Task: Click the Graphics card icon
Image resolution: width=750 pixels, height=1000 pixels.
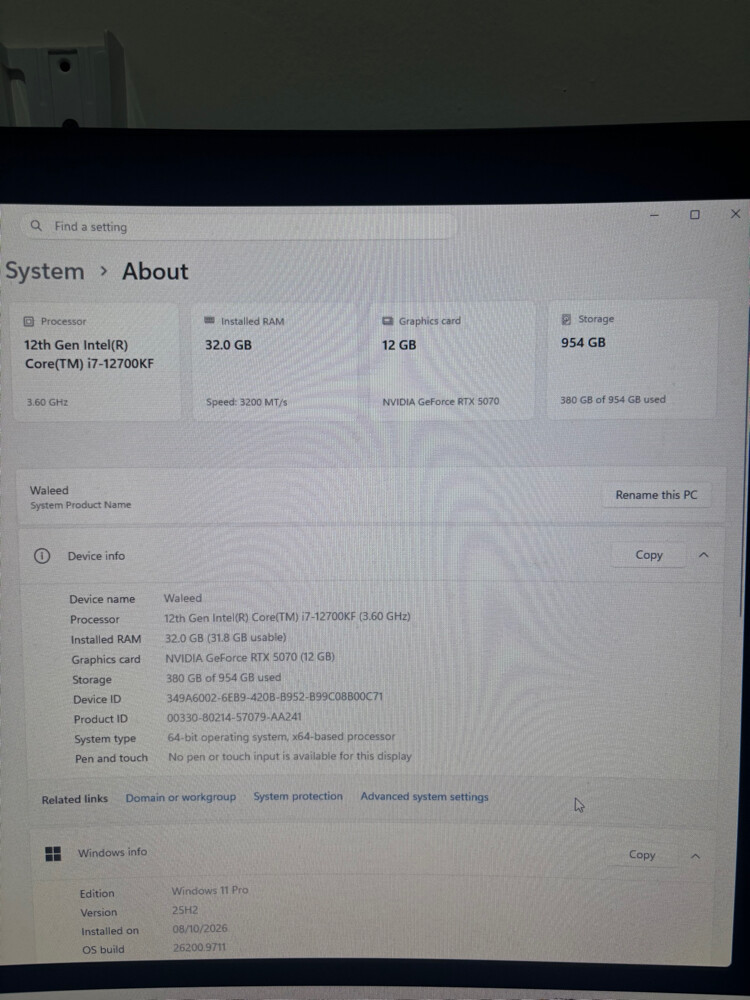Action: (x=388, y=321)
